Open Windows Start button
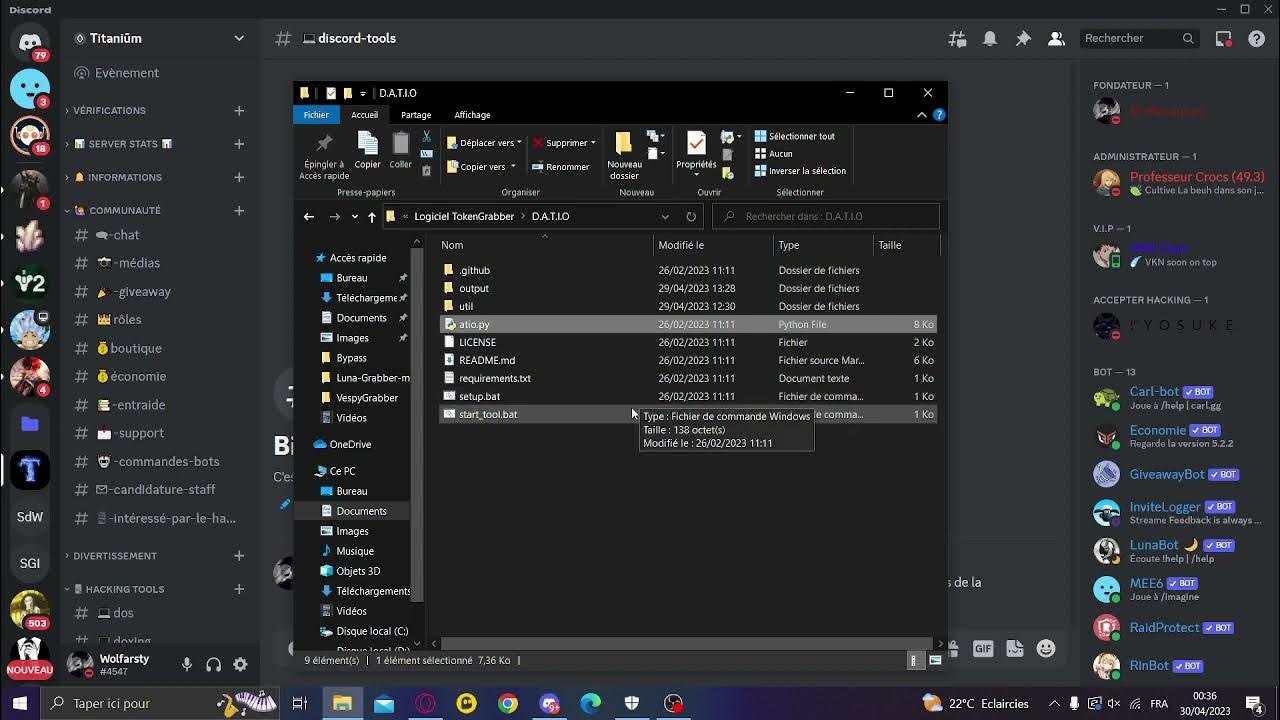The width and height of the screenshot is (1280, 720). coord(20,703)
